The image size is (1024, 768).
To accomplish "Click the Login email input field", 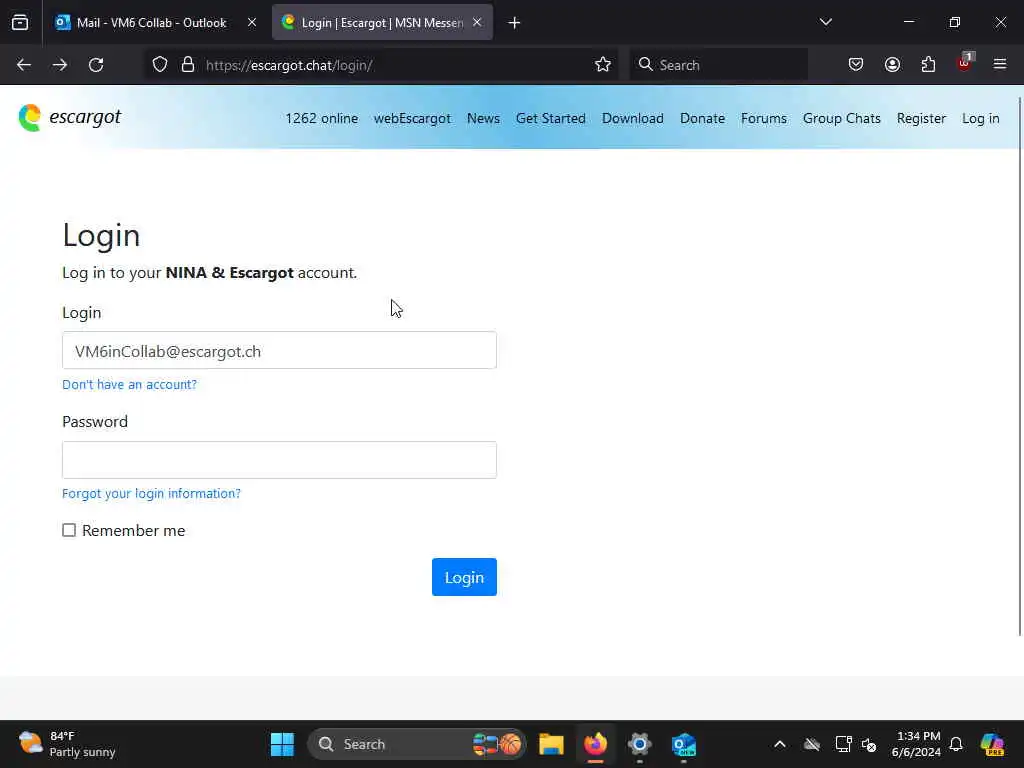I will 280,351.
